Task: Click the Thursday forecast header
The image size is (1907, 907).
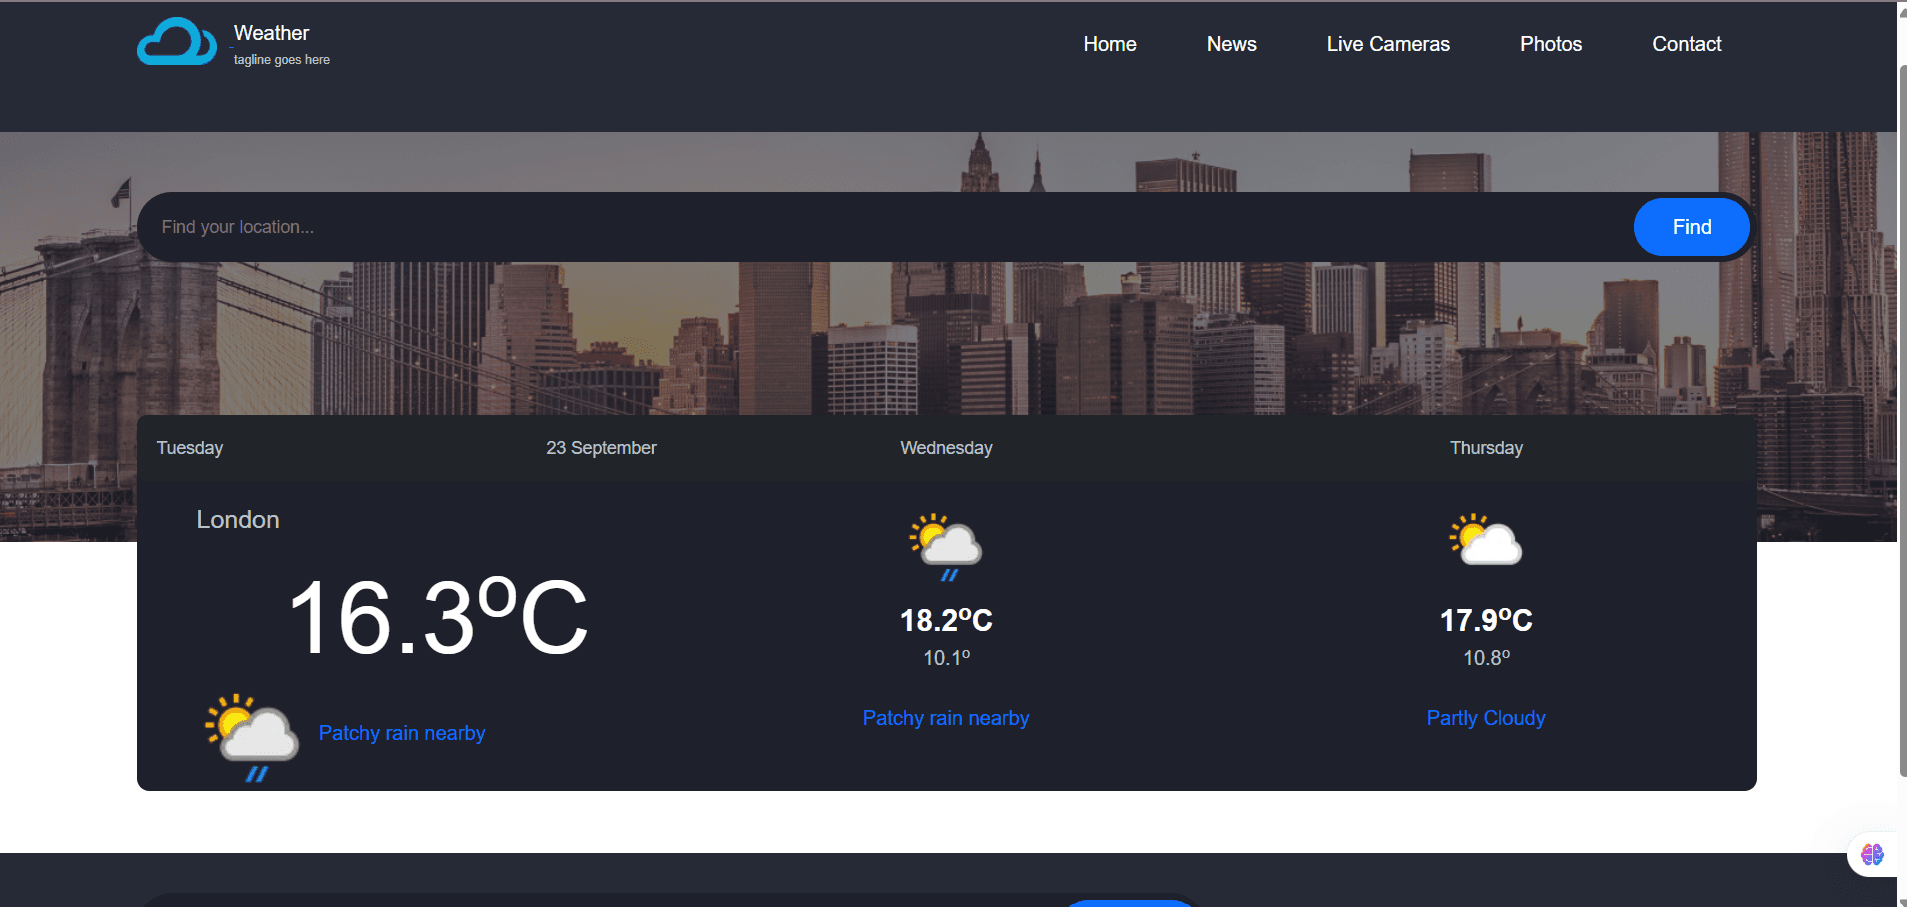Action: (x=1486, y=448)
